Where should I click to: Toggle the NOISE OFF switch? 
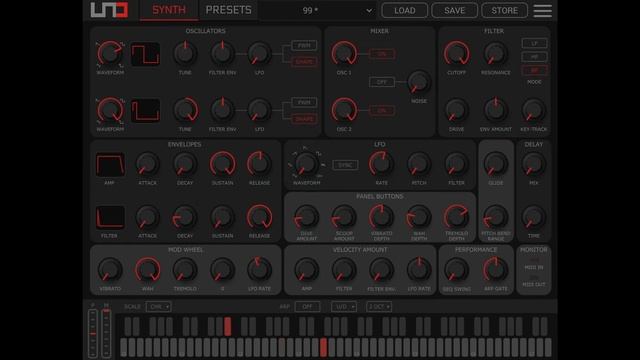[x=382, y=82]
